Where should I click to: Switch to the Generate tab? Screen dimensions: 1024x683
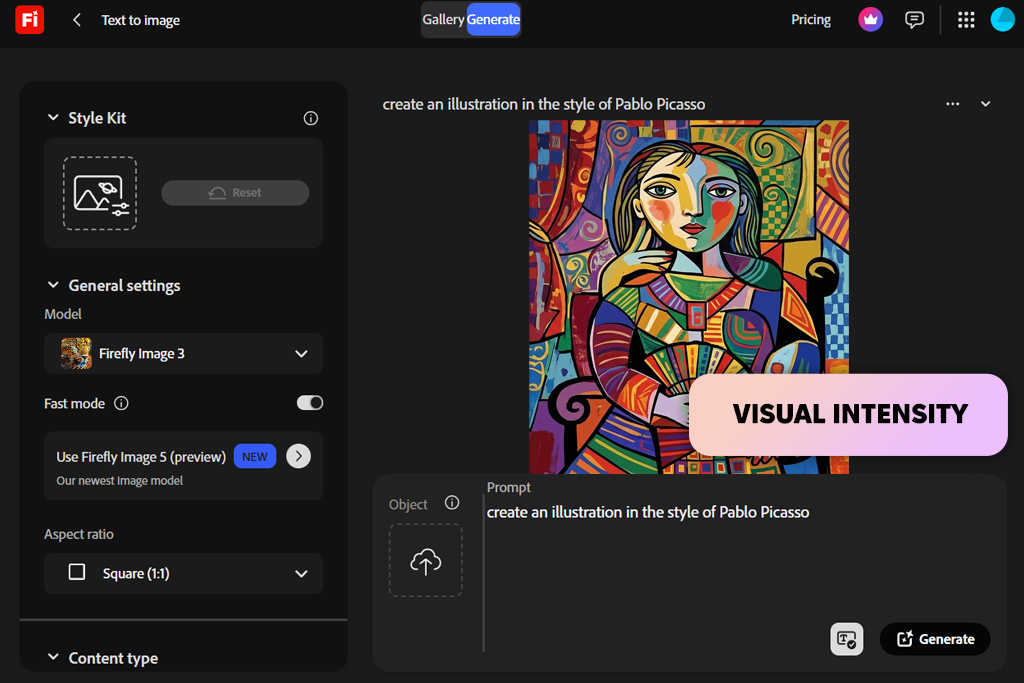coord(493,20)
